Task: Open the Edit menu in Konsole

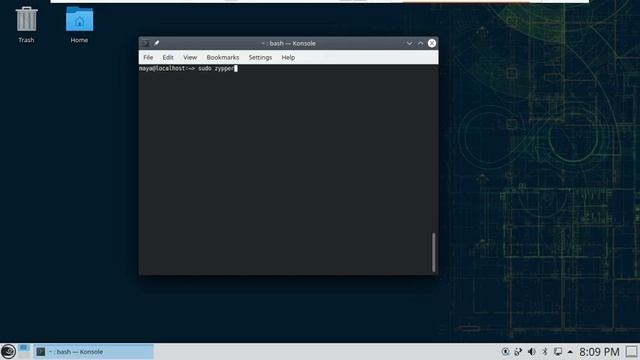Action: (x=168, y=58)
